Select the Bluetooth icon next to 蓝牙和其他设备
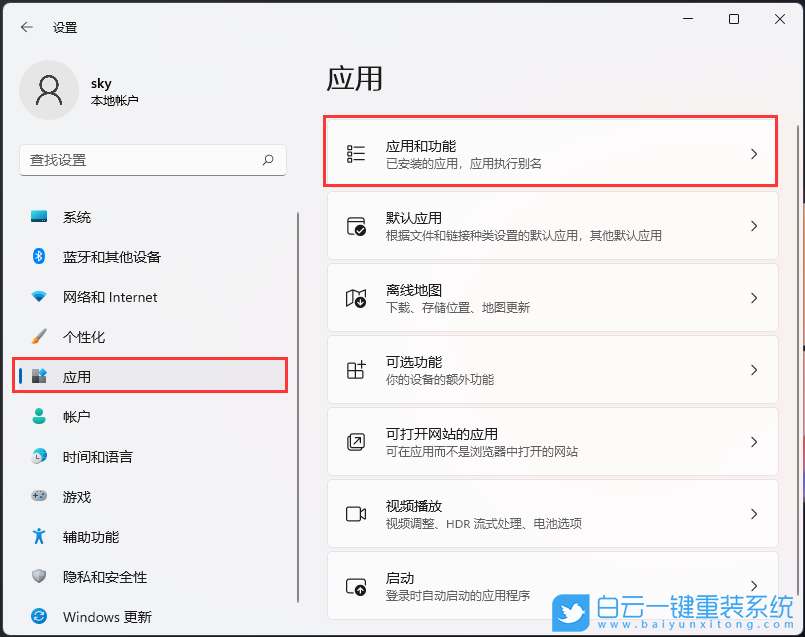The width and height of the screenshot is (805, 637). click(39, 257)
